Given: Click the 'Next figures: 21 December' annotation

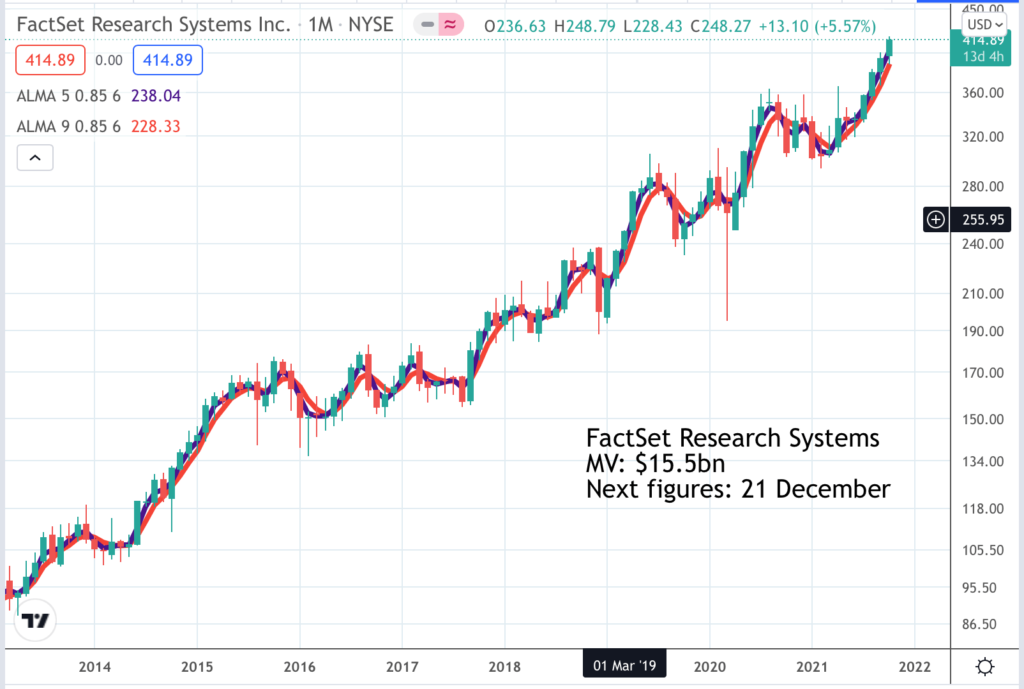Looking at the screenshot, I should [738, 489].
